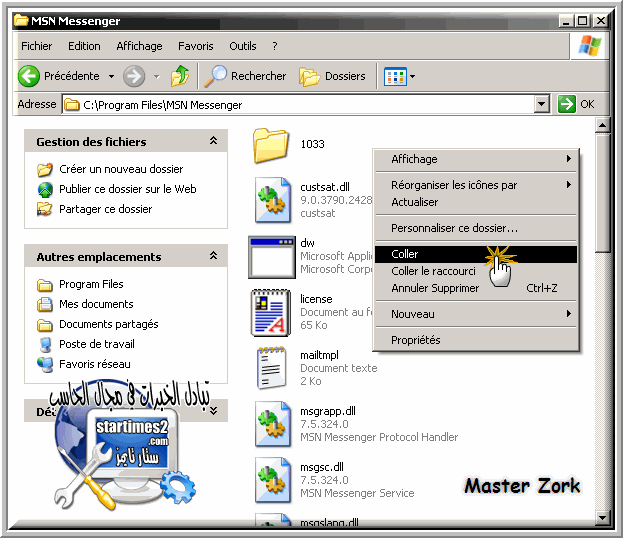Click the Rechercher magnifier icon
Screen dimensions: 623x538
tap(216, 76)
